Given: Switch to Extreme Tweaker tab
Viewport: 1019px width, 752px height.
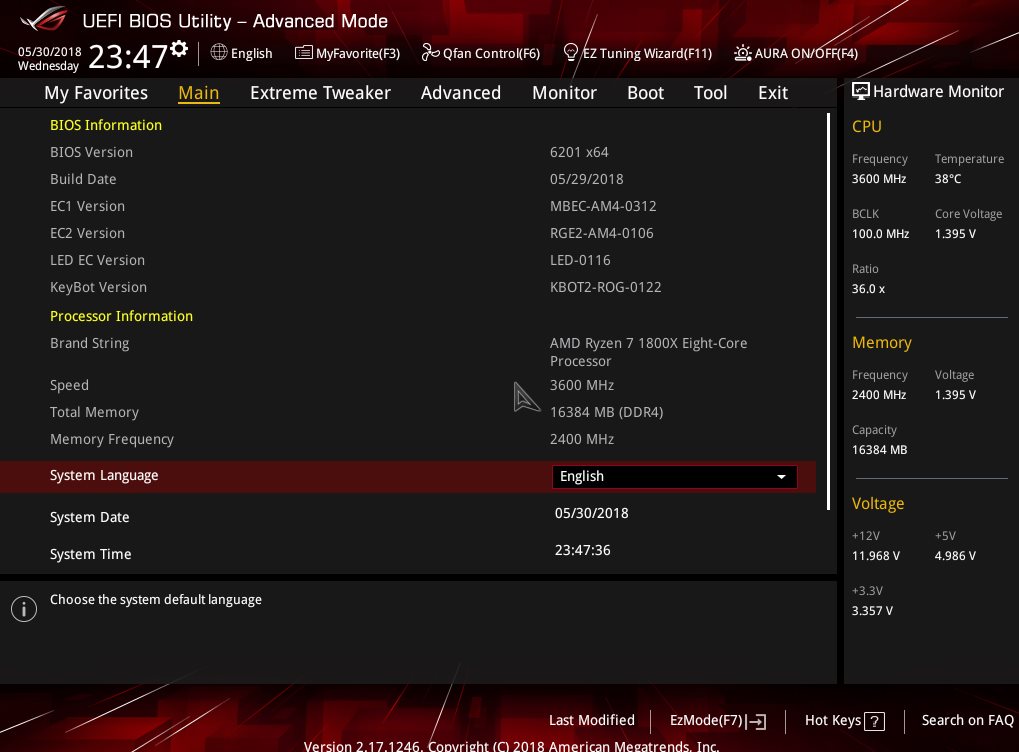Looking at the screenshot, I should pos(320,93).
